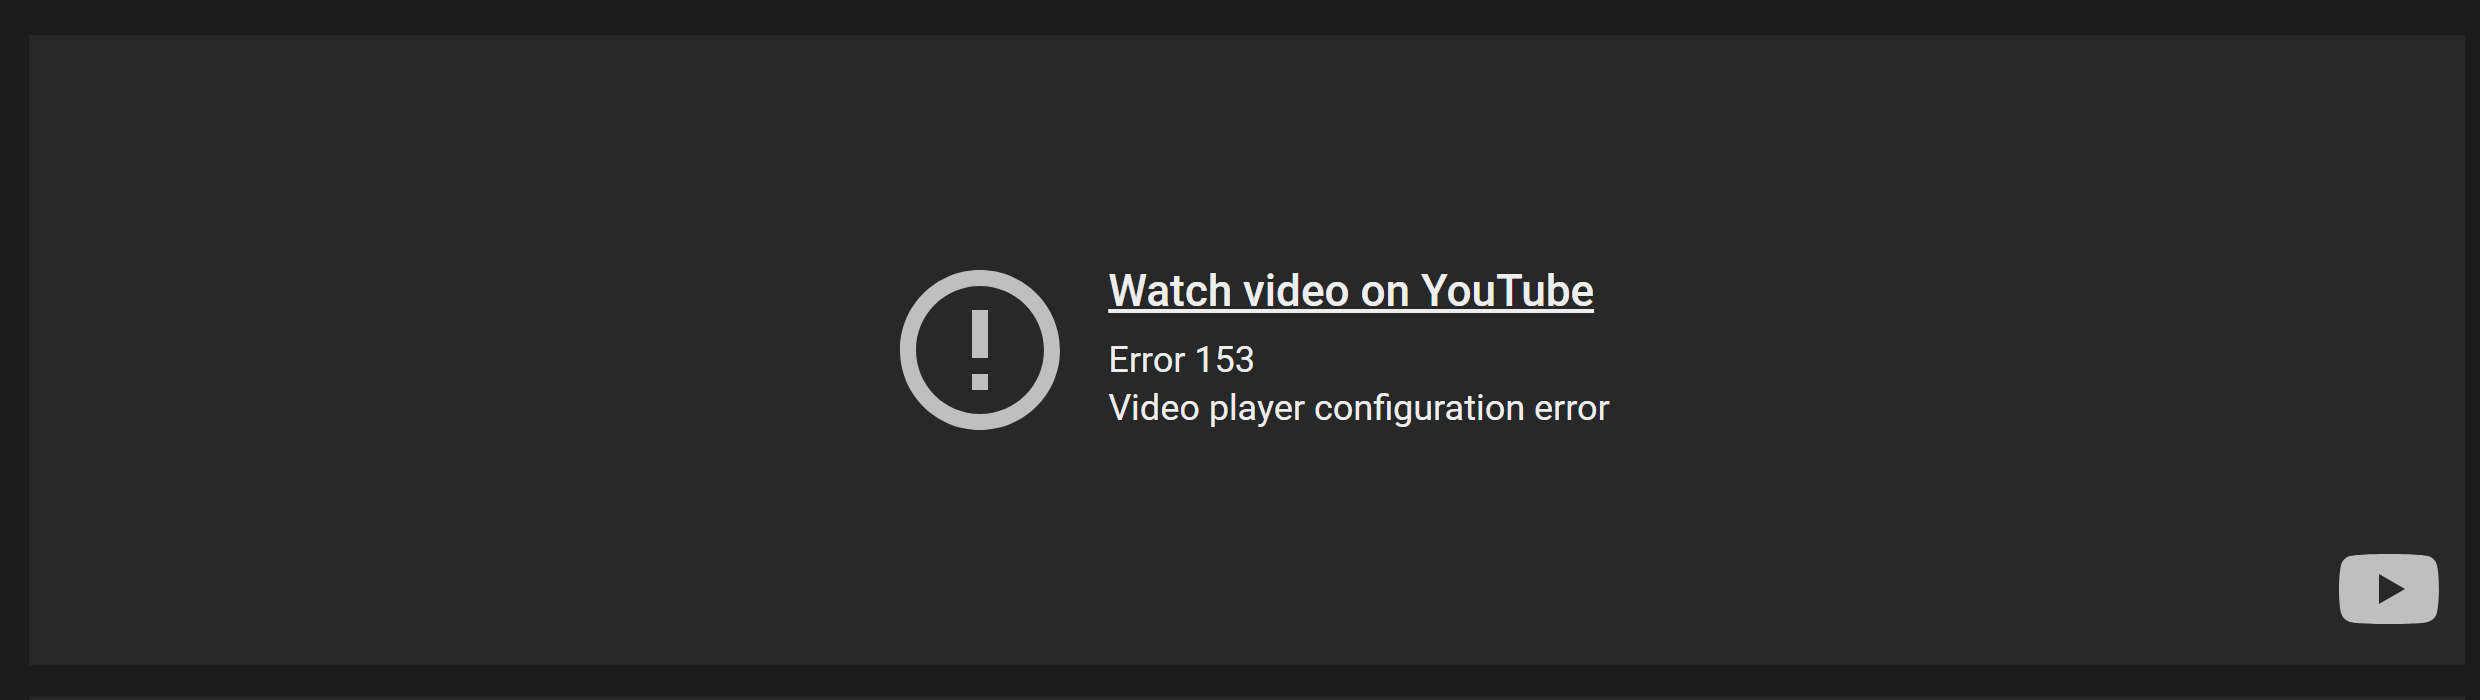Open the YouTube logo in player corner
This screenshot has width=2480, height=700.
coord(2388,589)
